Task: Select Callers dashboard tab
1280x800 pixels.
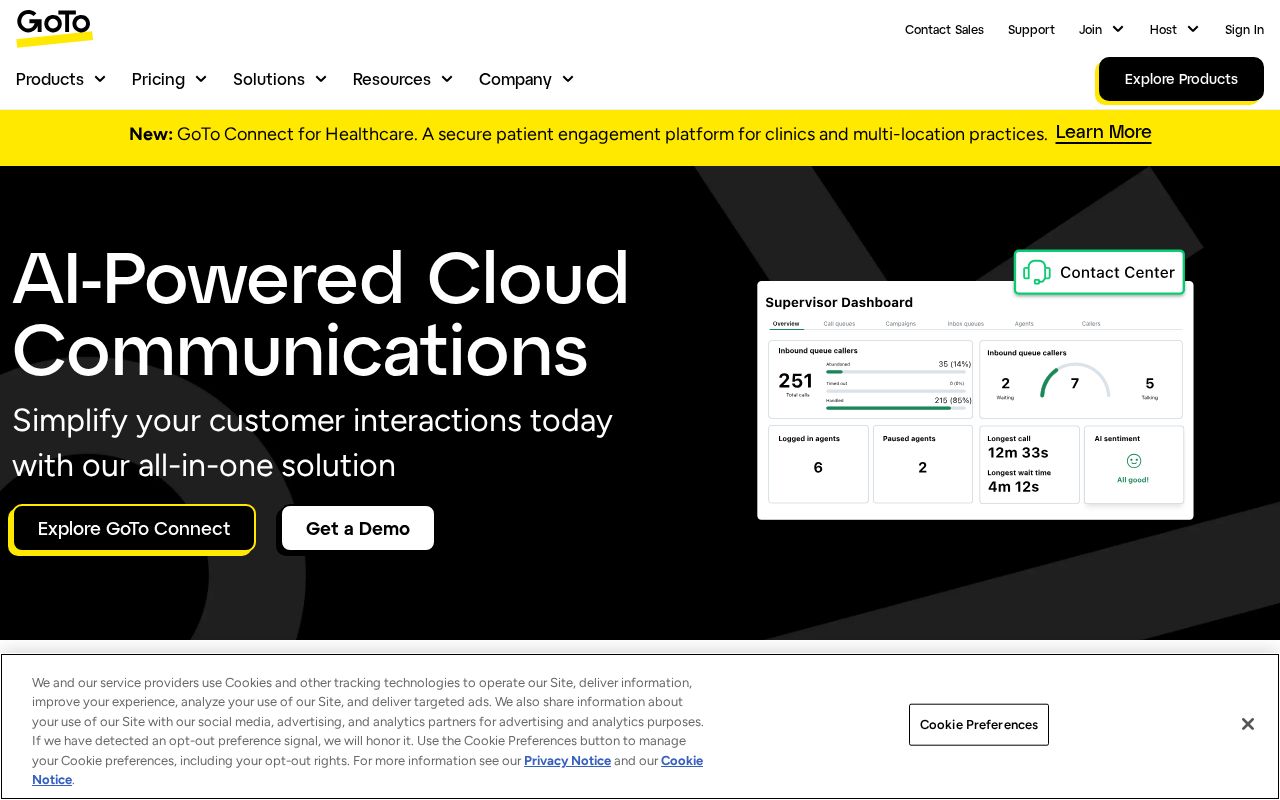Action: pyautogui.click(x=1091, y=324)
